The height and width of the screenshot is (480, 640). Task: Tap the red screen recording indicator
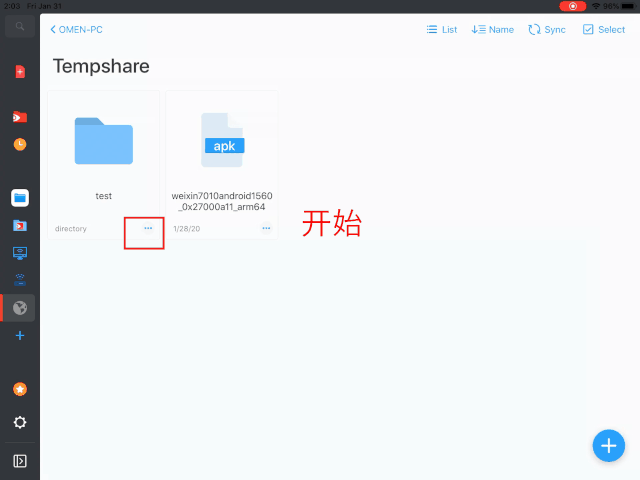(x=573, y=6)
